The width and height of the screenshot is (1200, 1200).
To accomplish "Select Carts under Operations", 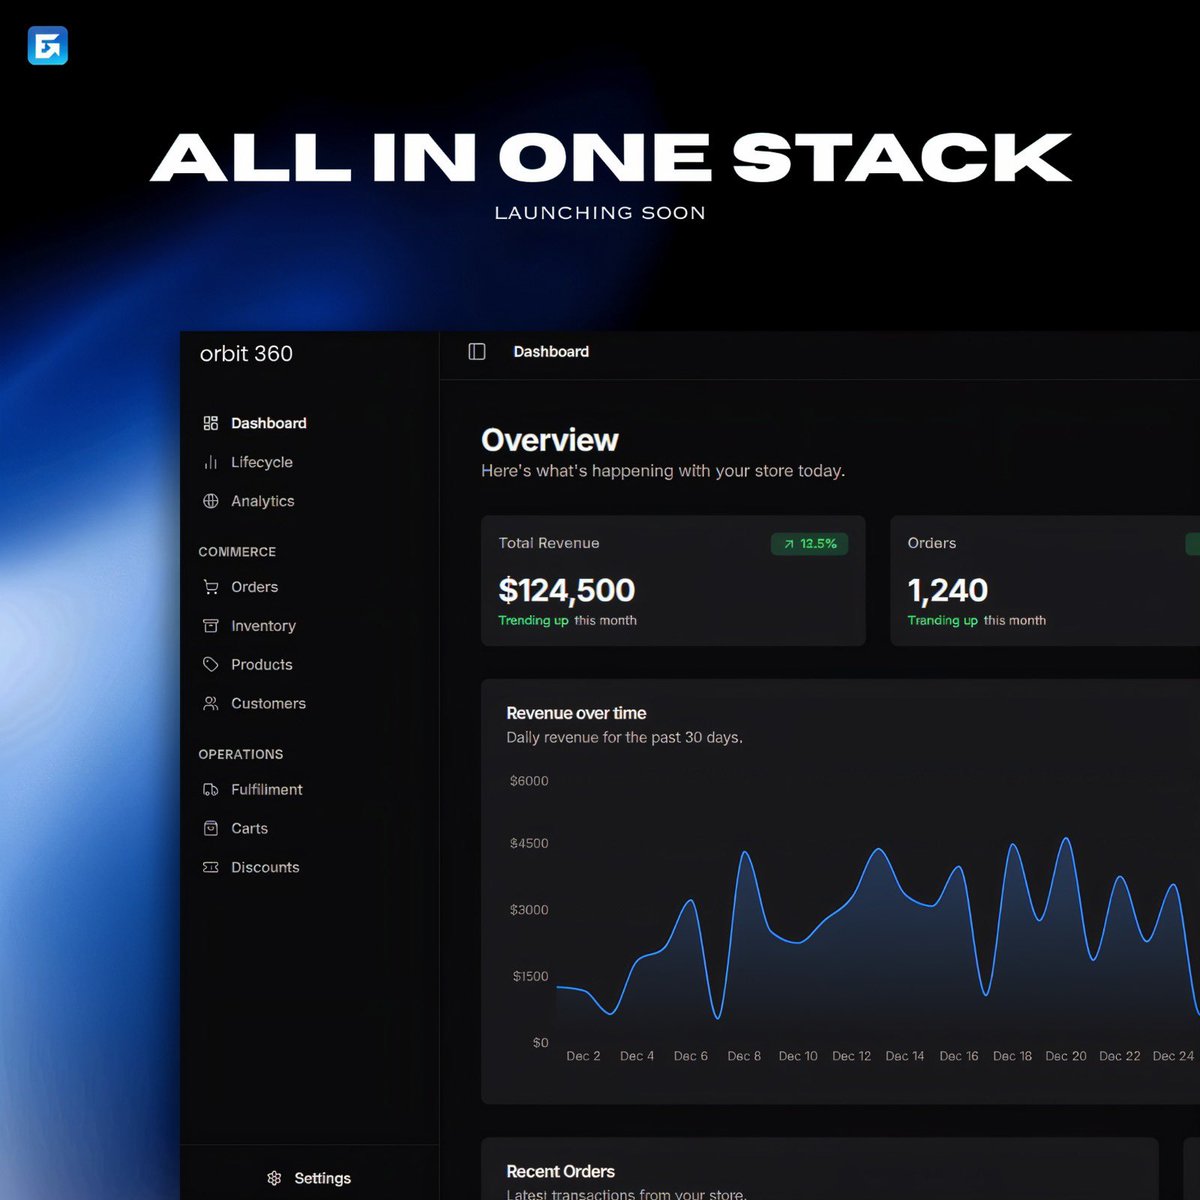I will pos(249,828).
